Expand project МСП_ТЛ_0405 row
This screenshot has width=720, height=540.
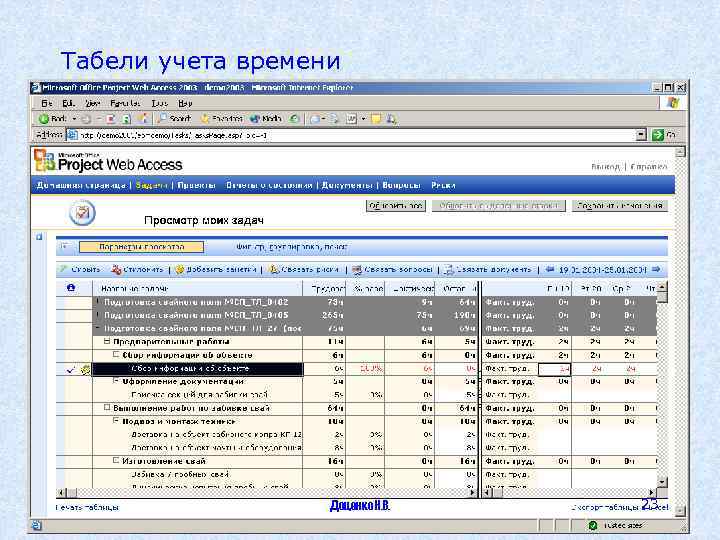pos(97,315)
